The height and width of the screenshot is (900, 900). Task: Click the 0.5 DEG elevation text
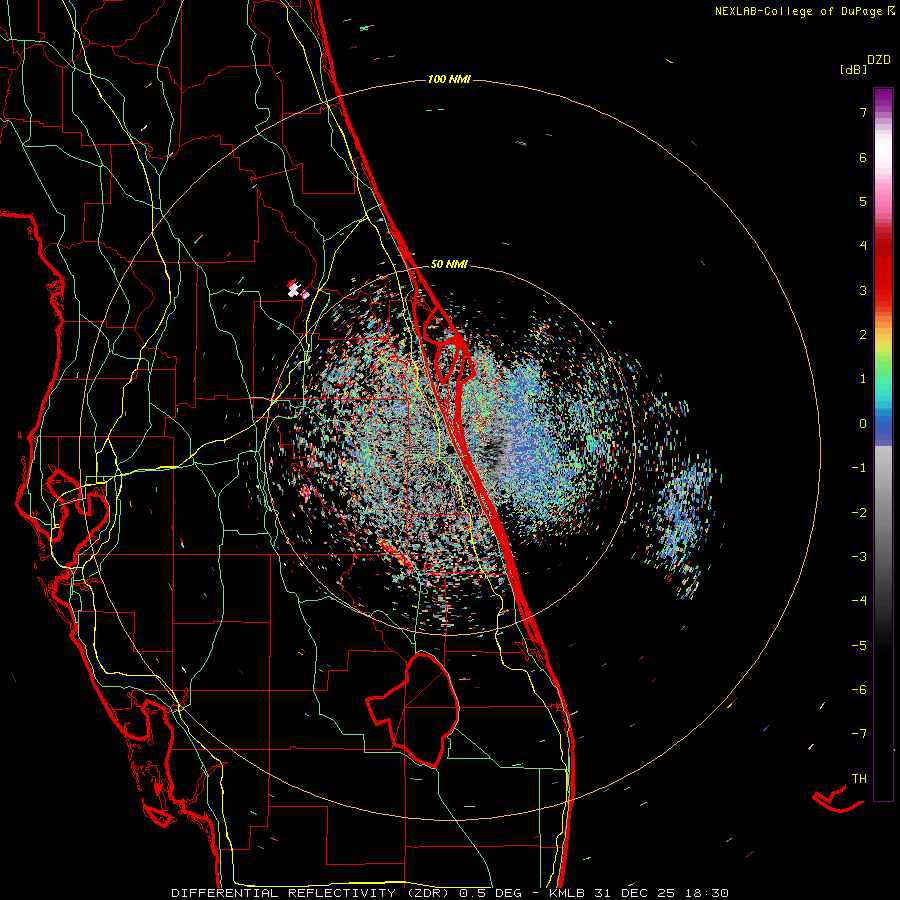(491, 893)
